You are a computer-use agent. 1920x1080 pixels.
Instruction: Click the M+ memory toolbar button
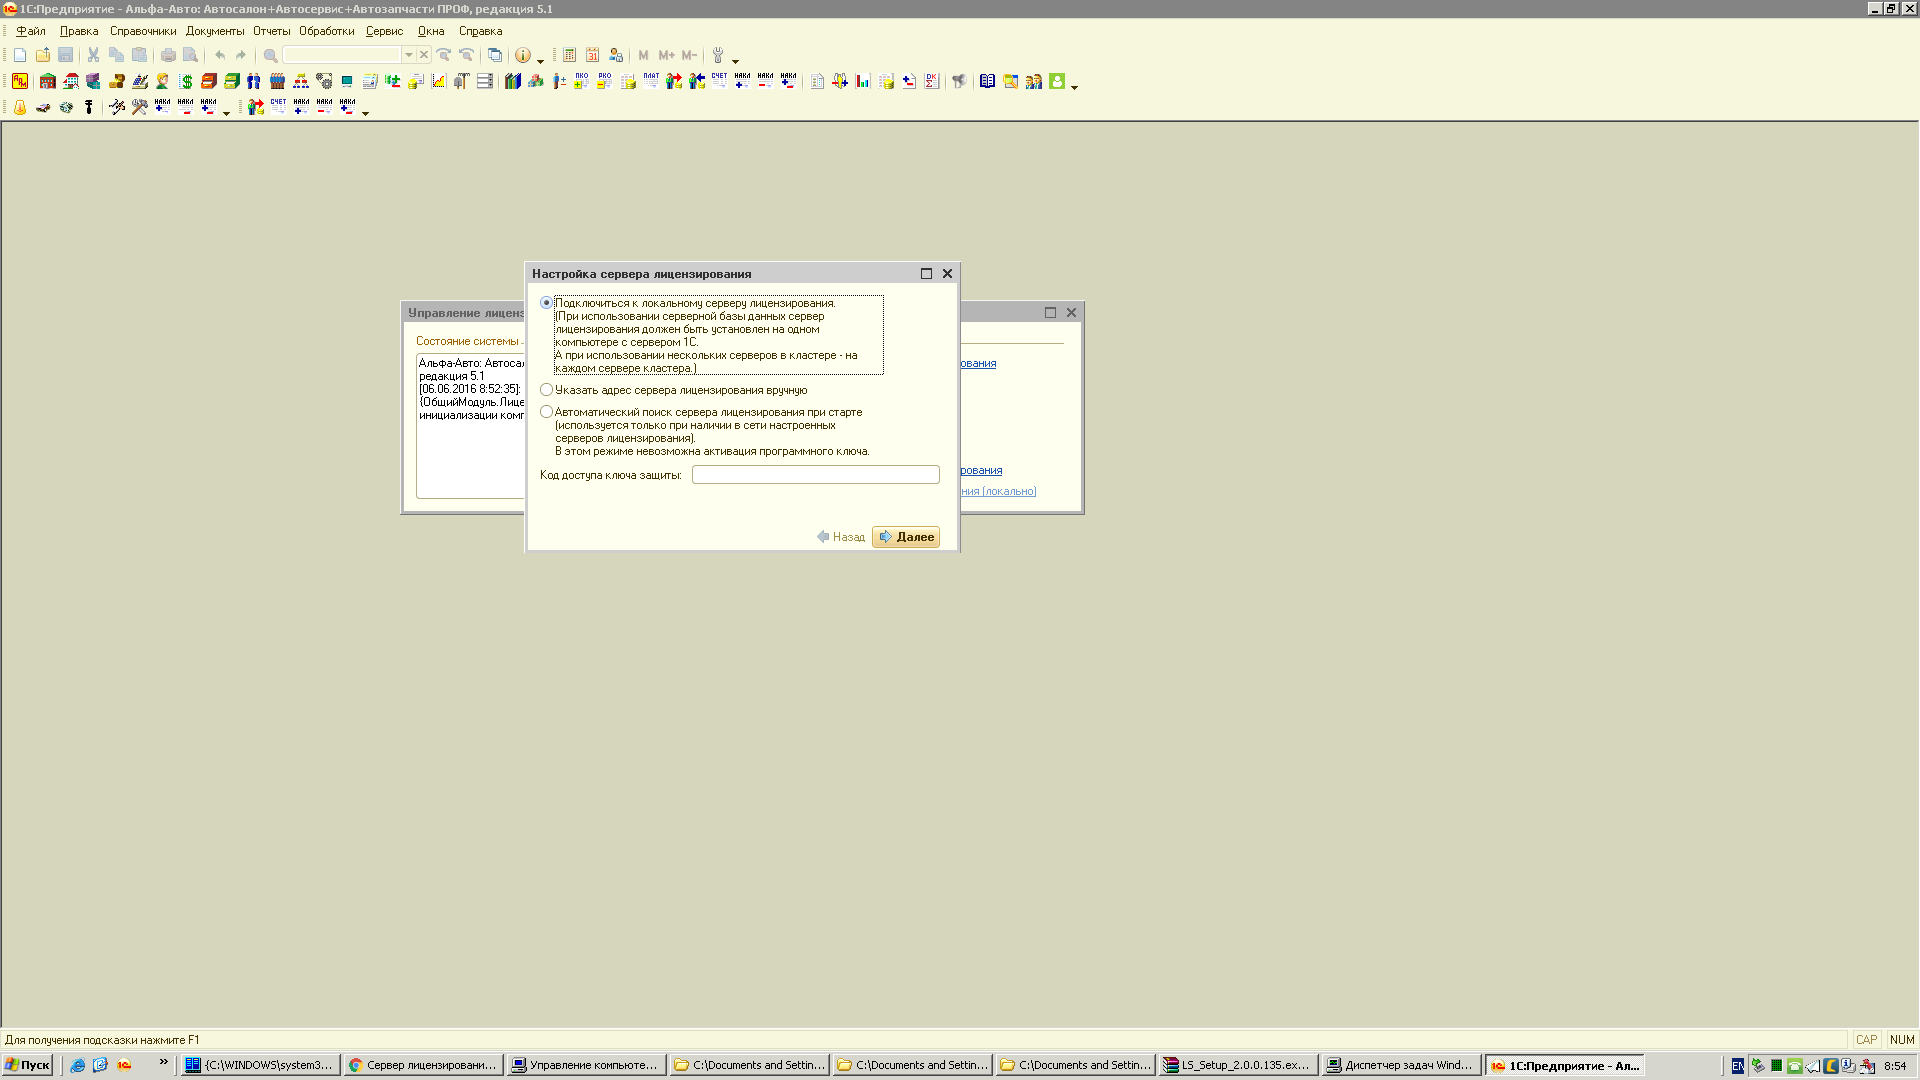coord(667,55)
